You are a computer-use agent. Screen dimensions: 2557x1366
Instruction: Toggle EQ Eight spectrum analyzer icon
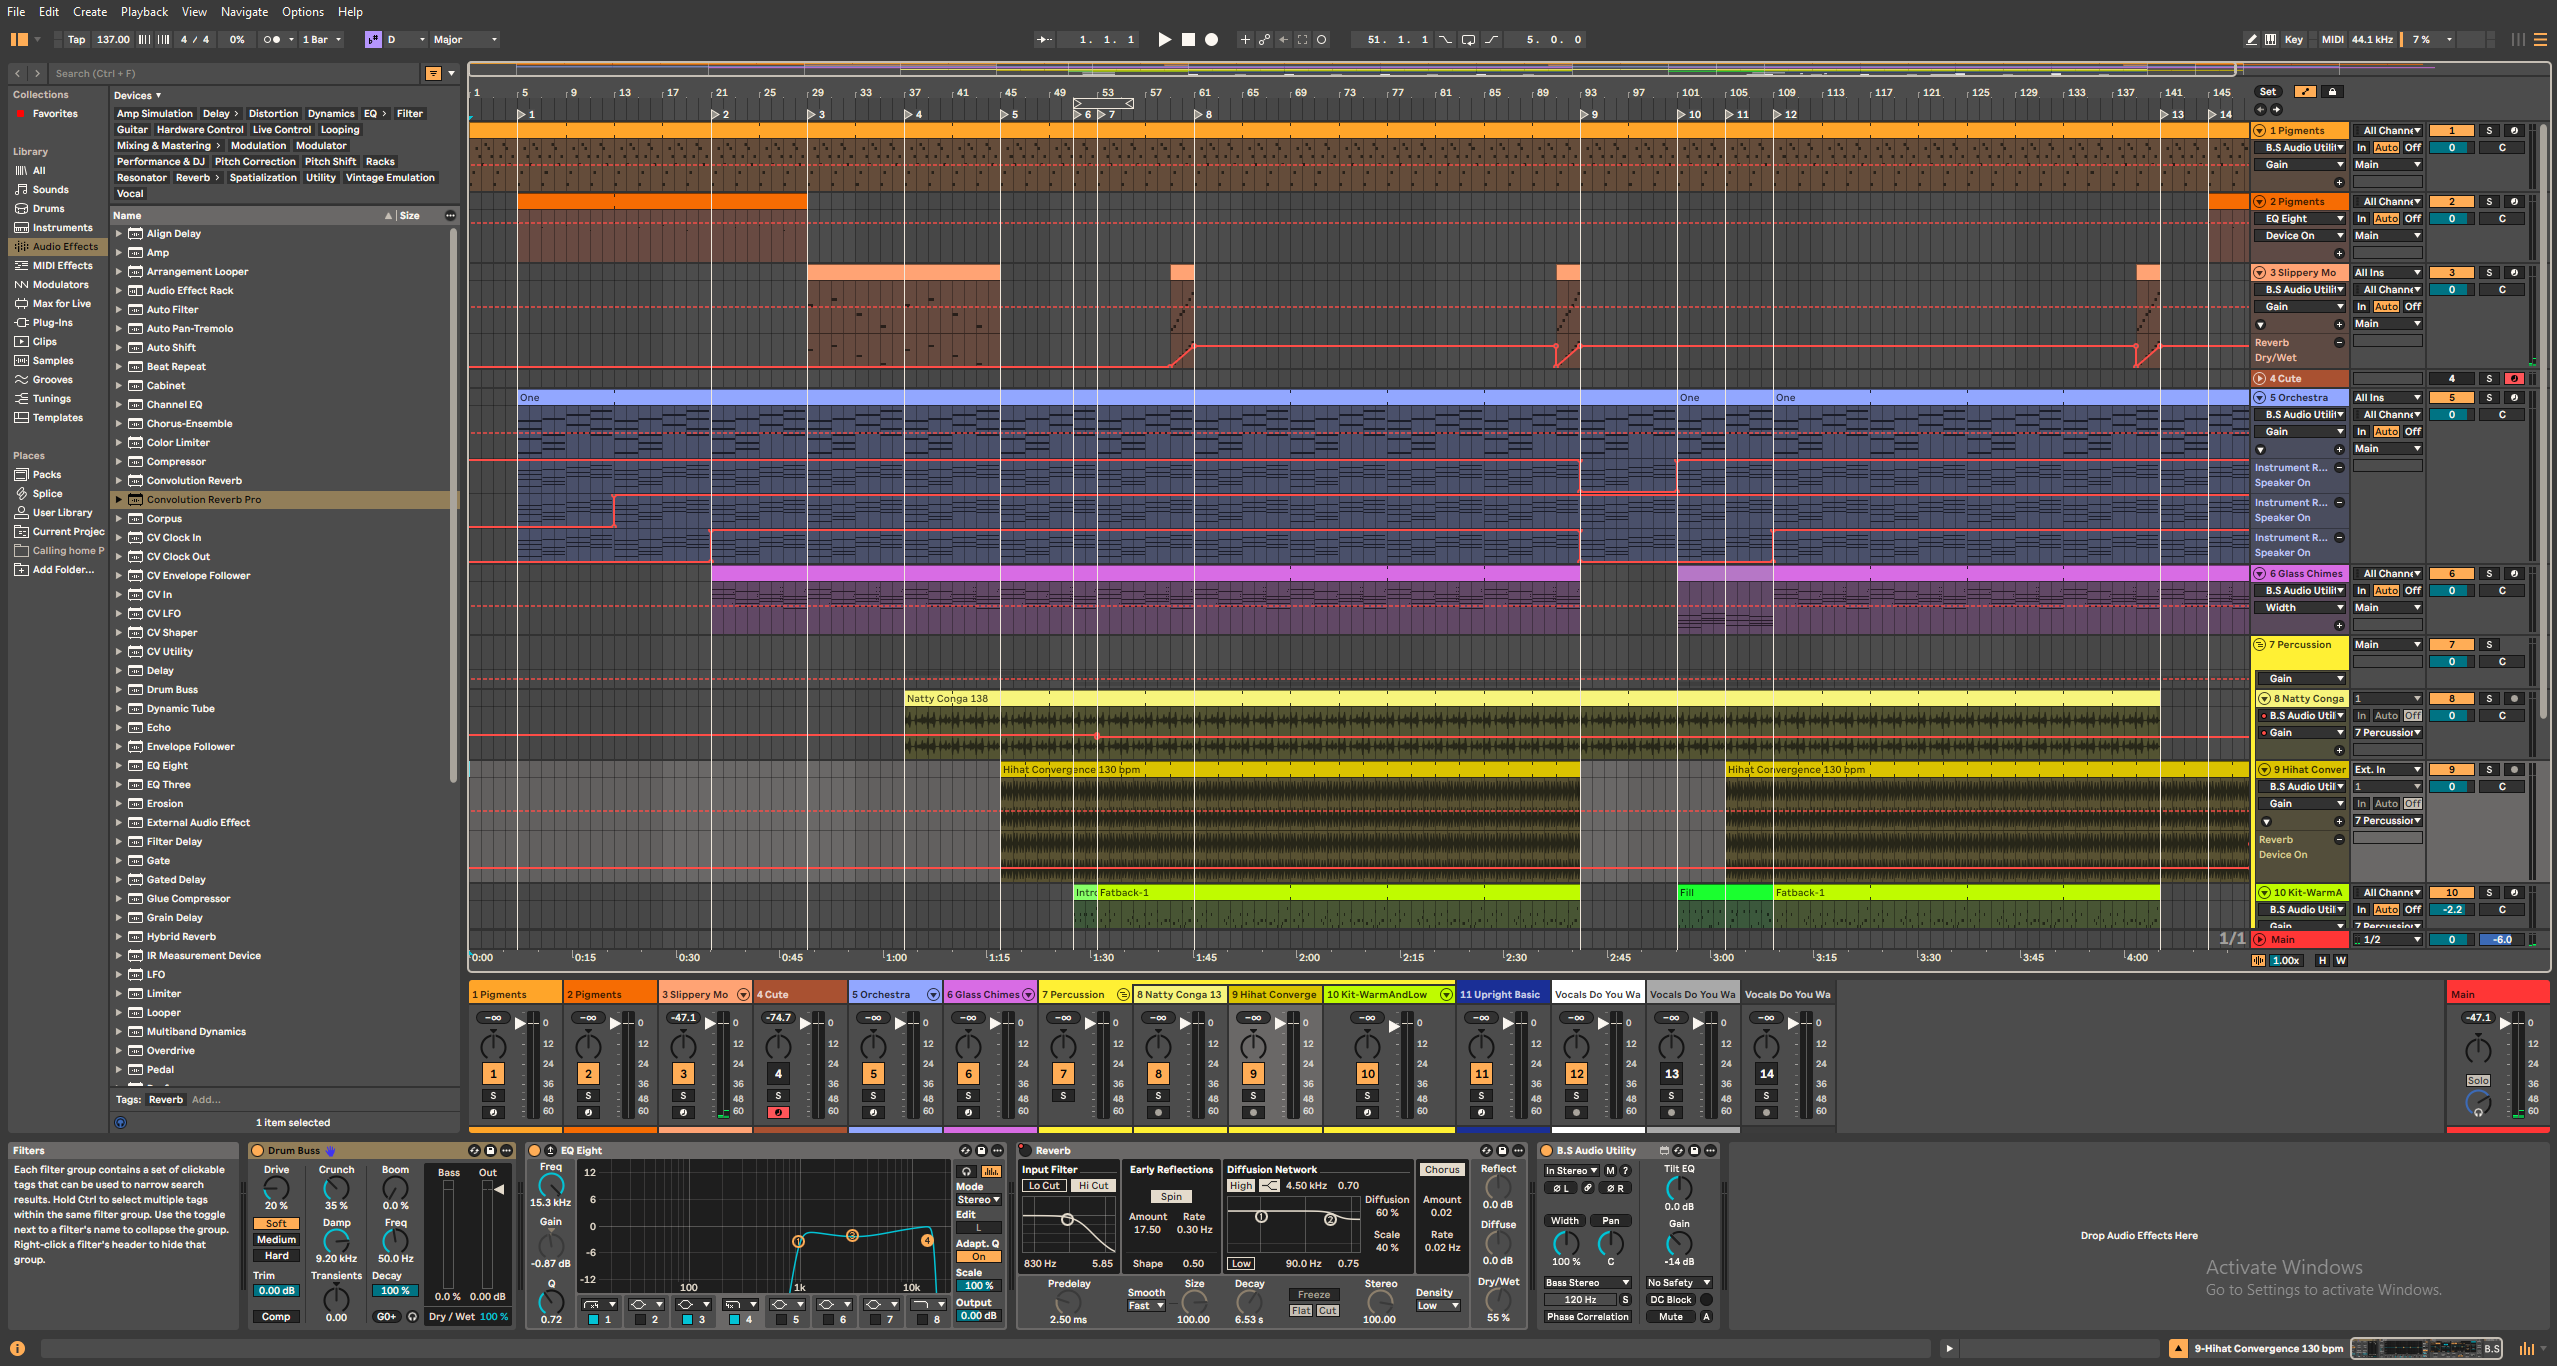pyautogui.click(x=991, y=1171)
